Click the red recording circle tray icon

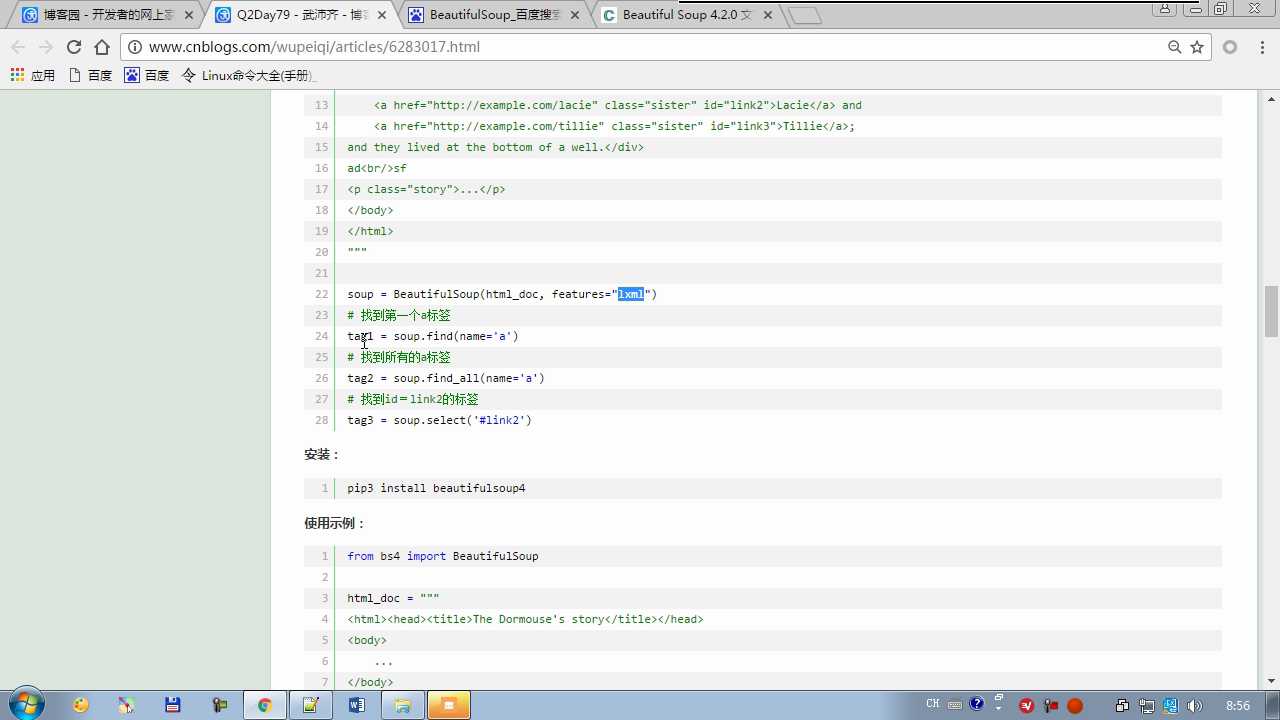pos(1075,705)
